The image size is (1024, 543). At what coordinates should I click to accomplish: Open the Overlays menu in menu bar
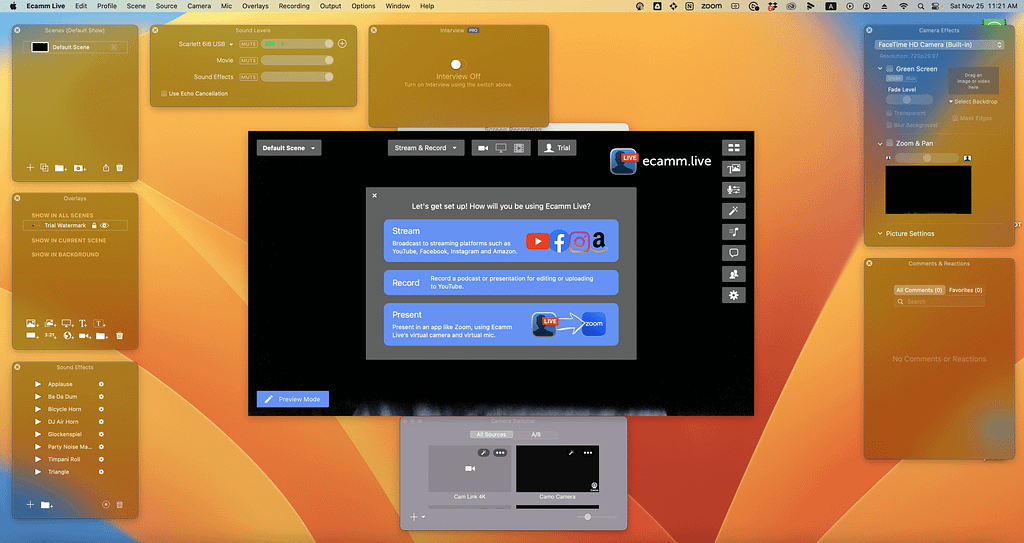click(255, 6)
